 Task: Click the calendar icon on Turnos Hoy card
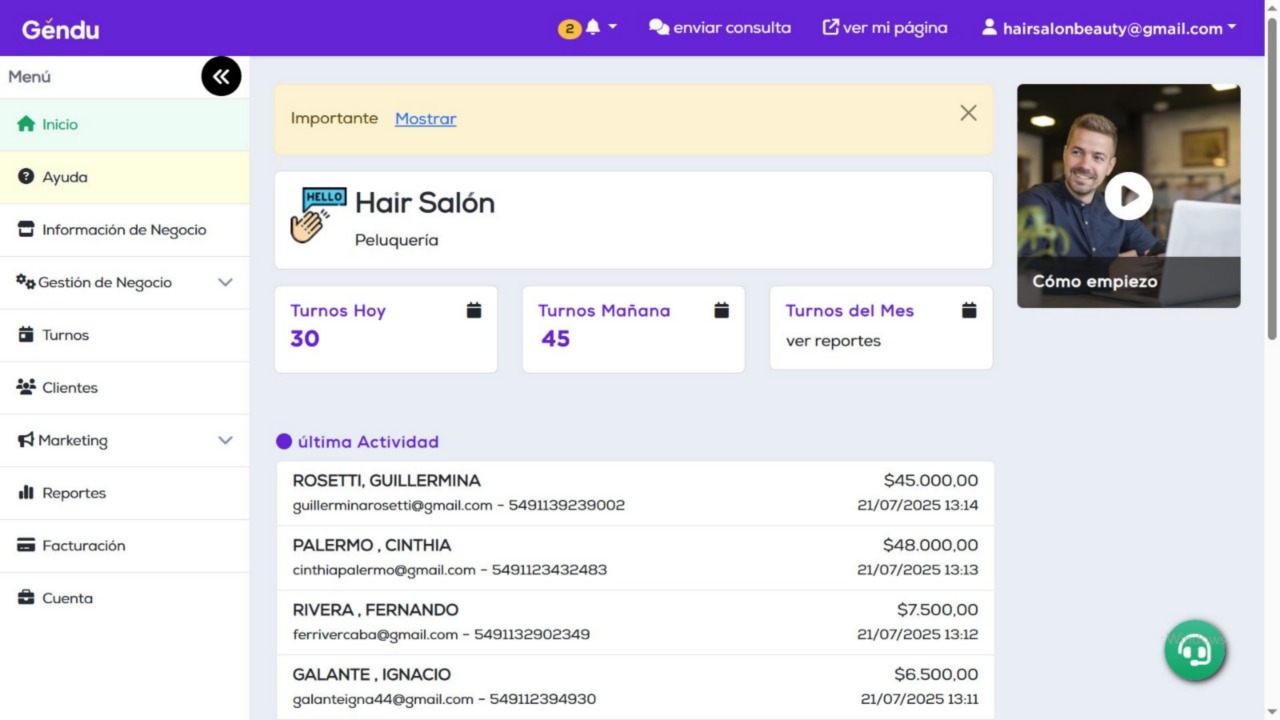(x=473, y=310)
